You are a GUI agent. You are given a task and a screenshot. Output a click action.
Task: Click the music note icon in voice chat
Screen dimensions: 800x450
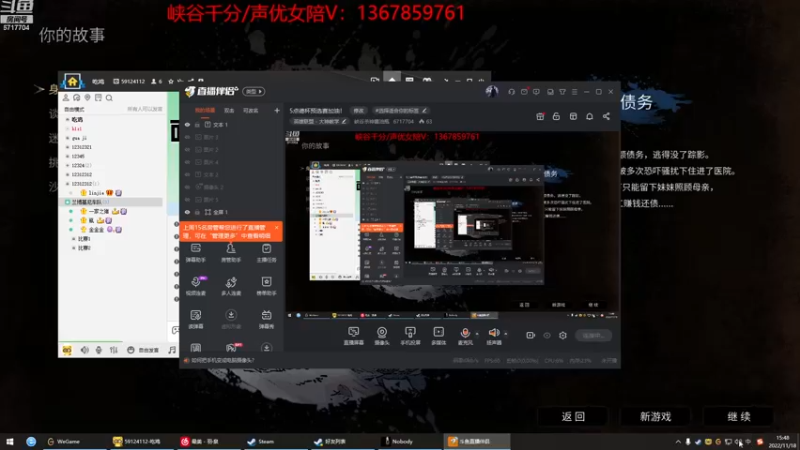click(172, 350)
